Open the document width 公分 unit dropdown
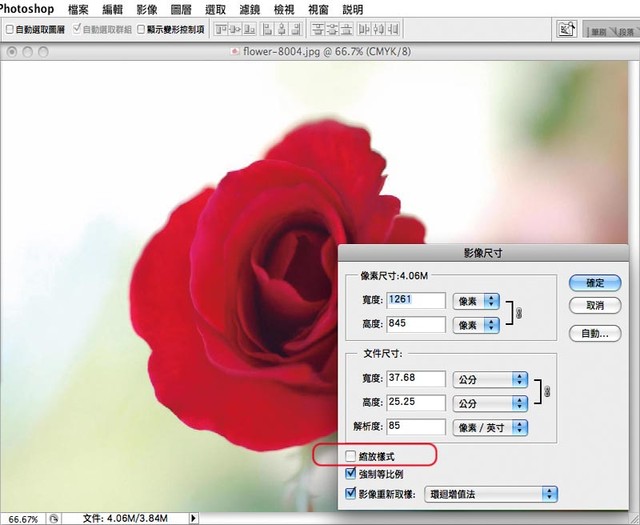Screen dimensions: 640x525 point(490,379)
